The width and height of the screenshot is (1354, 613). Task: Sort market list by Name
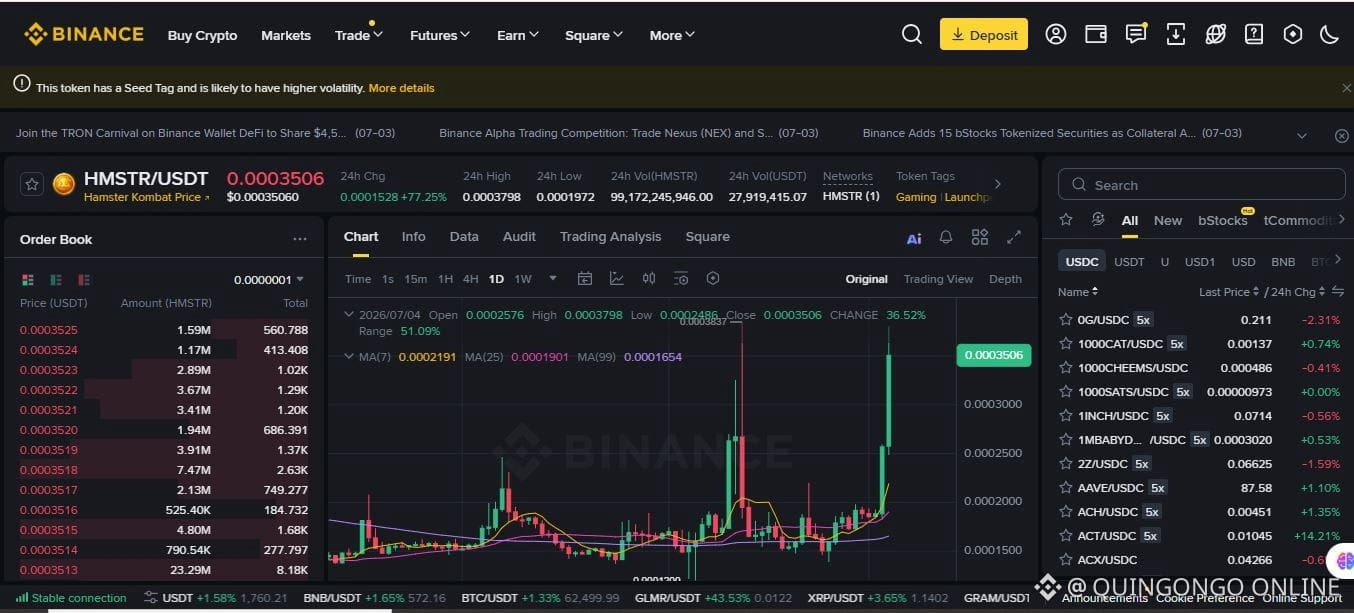coord(1078,292)
